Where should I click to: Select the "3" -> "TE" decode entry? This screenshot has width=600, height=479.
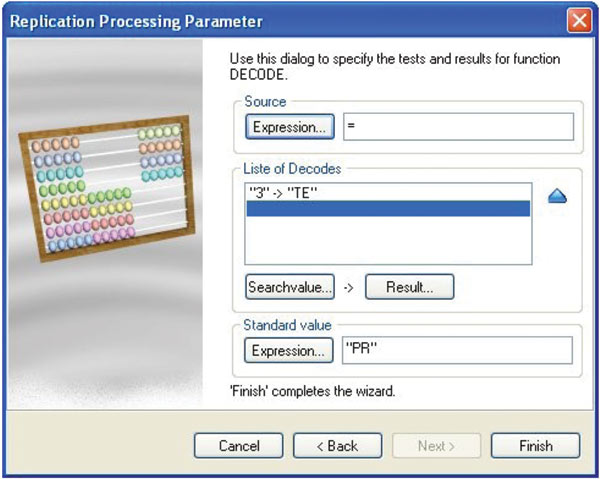coord(388,193)
